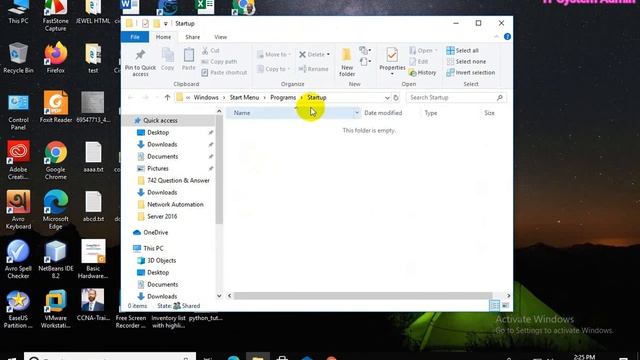Click Invert selection in ribbon
The width and height of the screenshot is (640, 360).
471,72
